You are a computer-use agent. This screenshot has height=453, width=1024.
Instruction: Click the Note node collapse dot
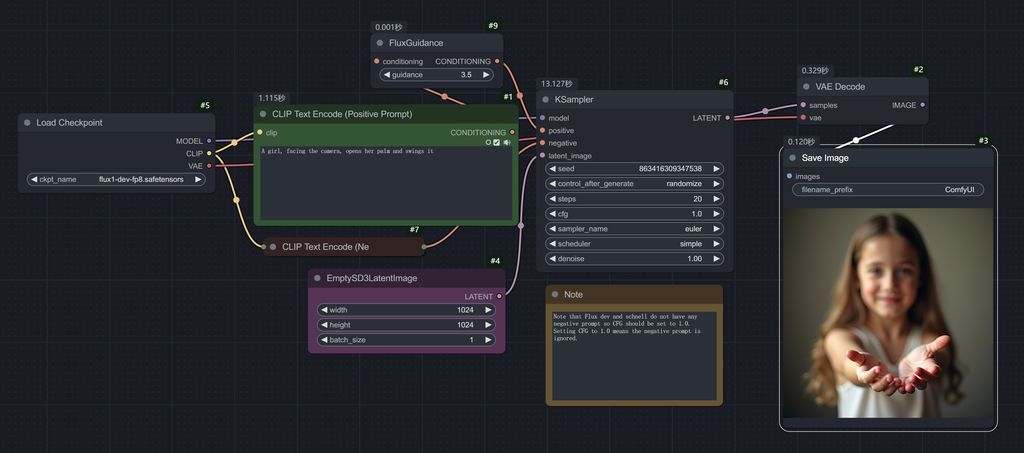point(555,295)
